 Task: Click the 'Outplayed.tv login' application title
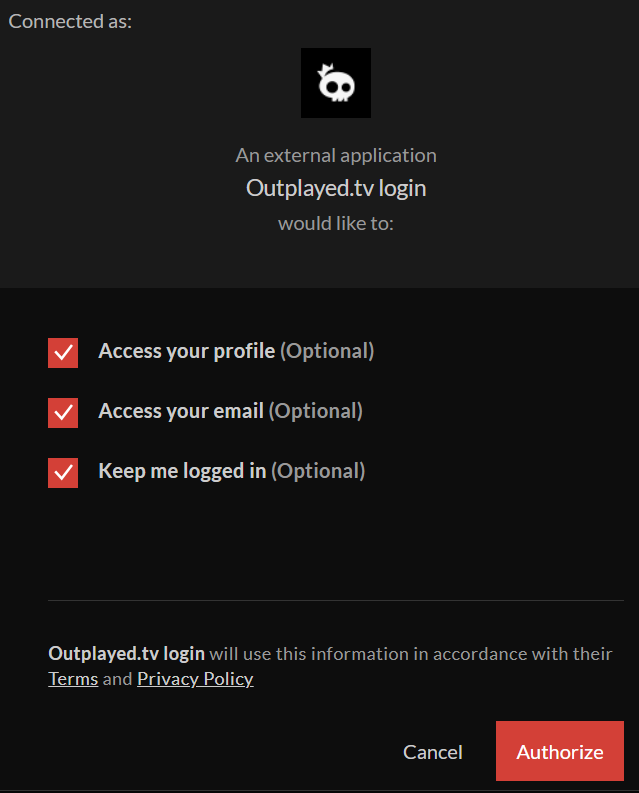click(x=336, y=188)
